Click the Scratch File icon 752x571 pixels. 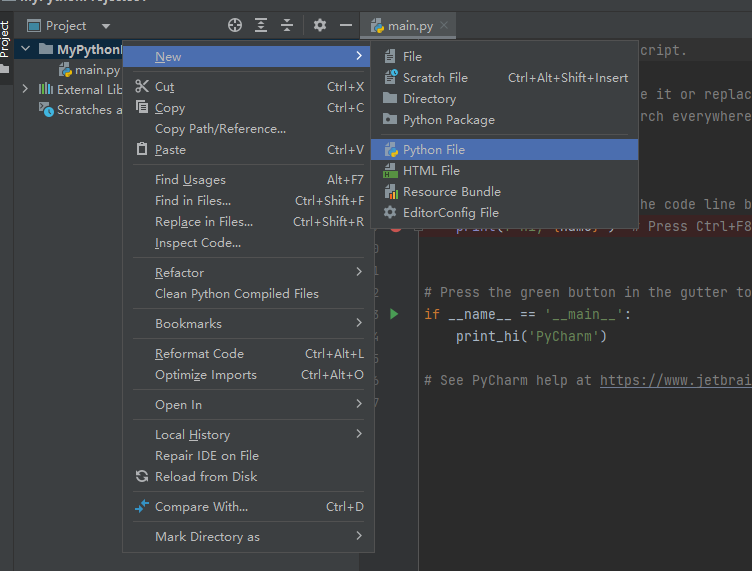(391, 77)
